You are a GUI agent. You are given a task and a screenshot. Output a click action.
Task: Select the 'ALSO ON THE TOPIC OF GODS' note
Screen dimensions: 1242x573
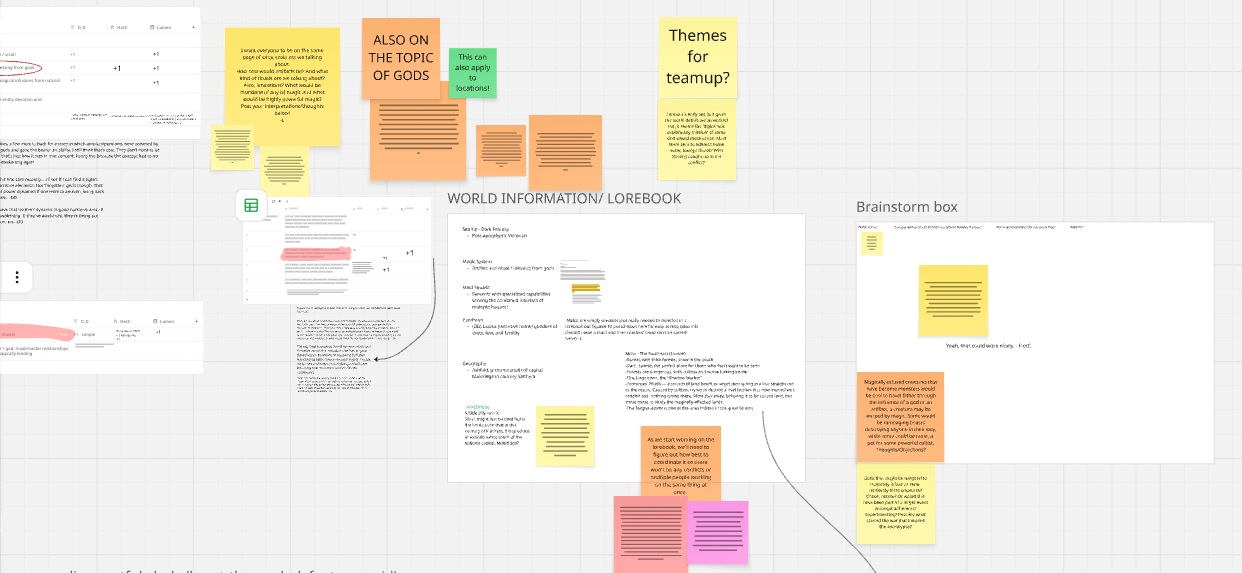(400, 58)
